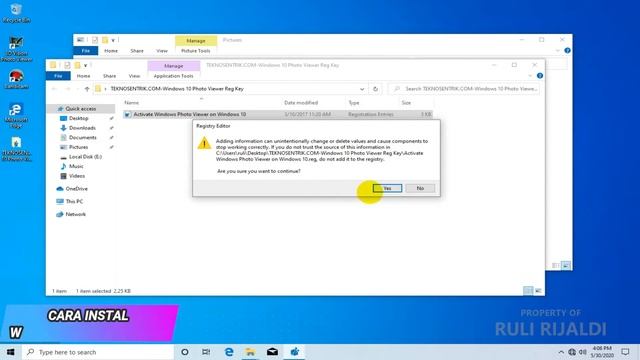Click the taskbar search box
The height and width of the screenshot is (360, 640).
[x=98, y=352]
